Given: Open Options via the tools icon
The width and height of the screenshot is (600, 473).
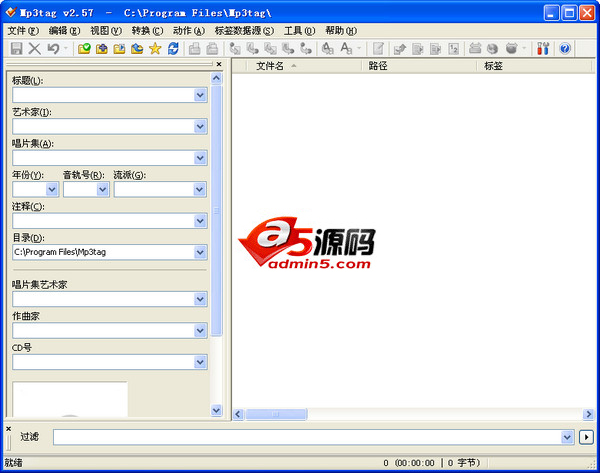Looking at the screenshot, I should tap(543, 49).
